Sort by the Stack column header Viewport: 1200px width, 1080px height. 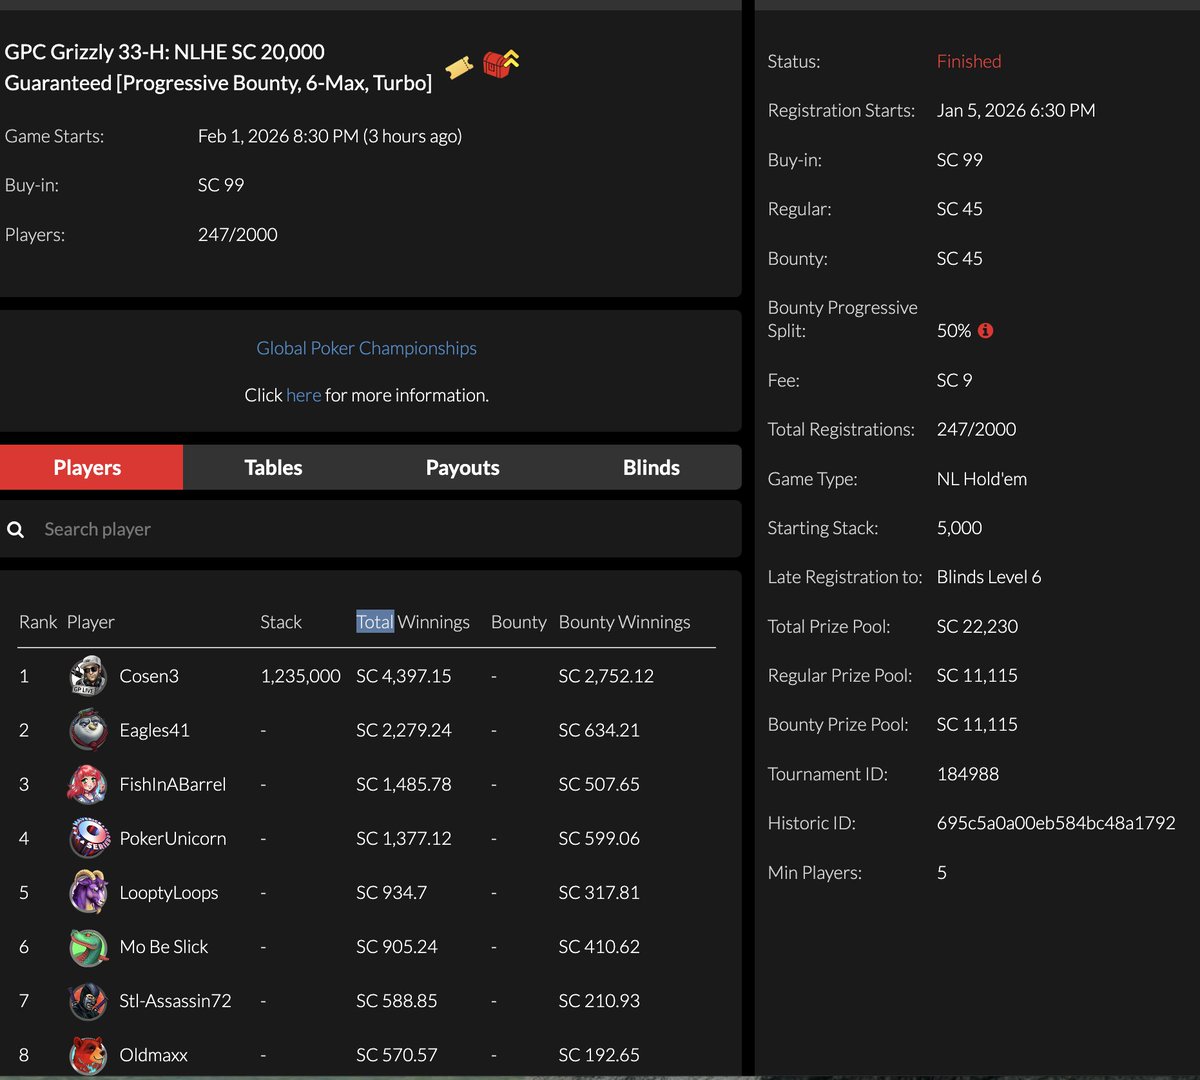pyautogui.click(x=281, y=622)
